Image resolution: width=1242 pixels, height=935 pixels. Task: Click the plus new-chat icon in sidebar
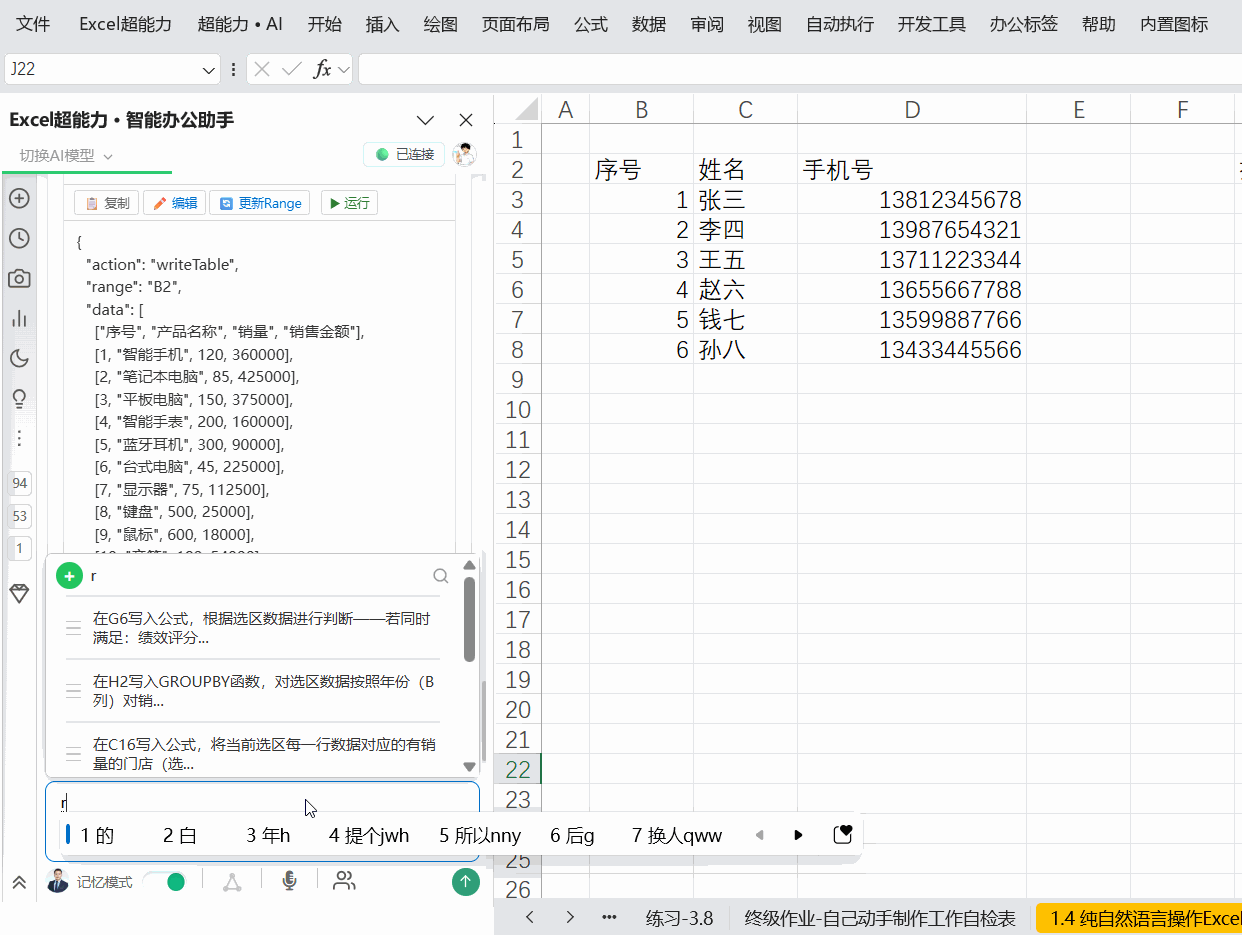coord(18,198)
